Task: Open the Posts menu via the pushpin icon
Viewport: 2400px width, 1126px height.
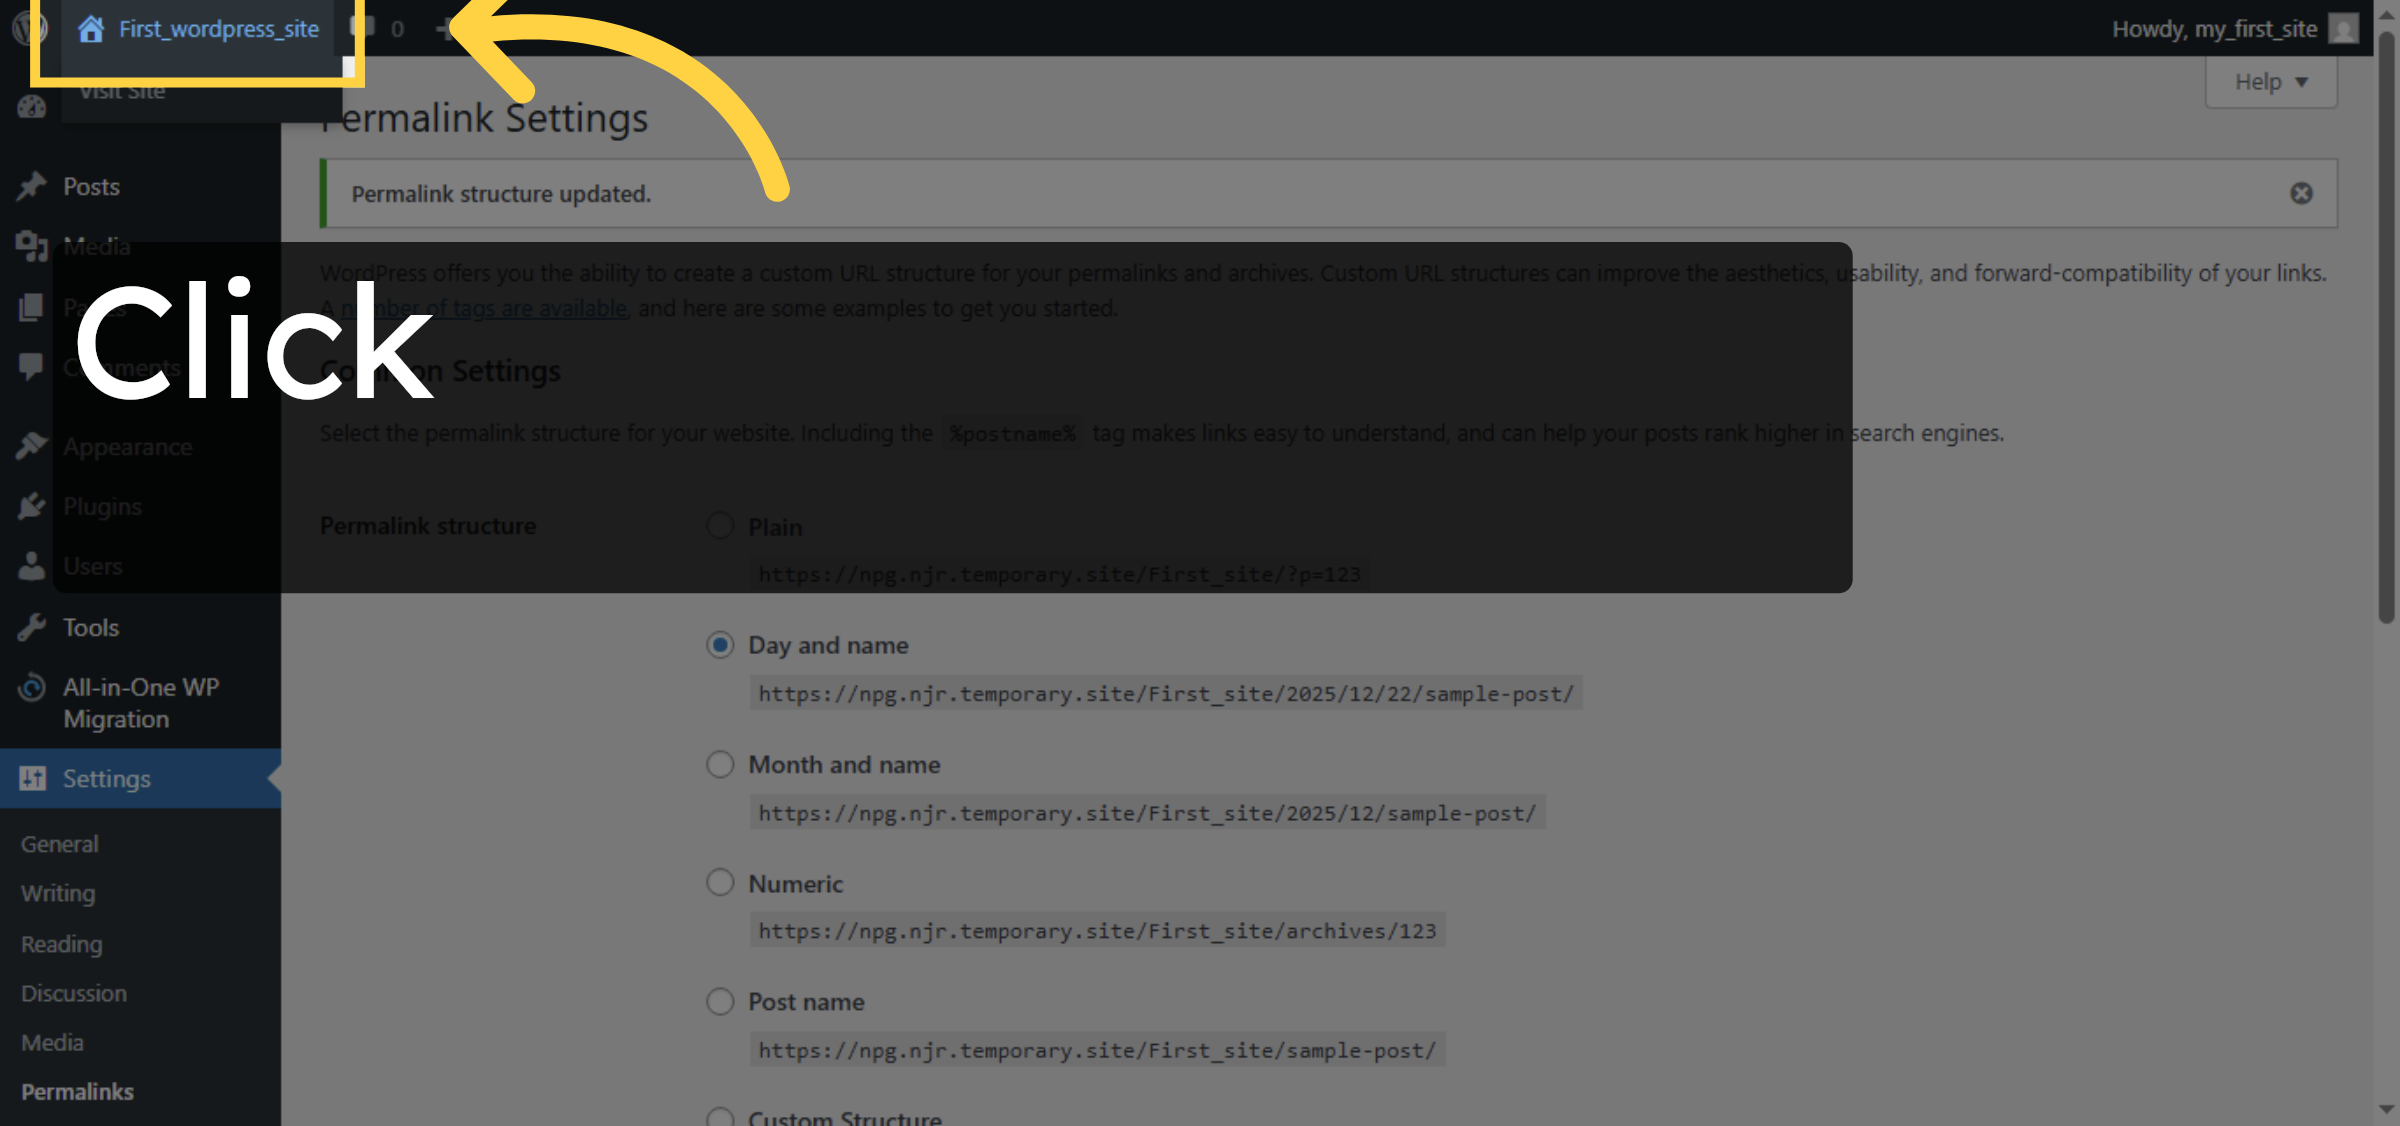Action: coord(32,186)
